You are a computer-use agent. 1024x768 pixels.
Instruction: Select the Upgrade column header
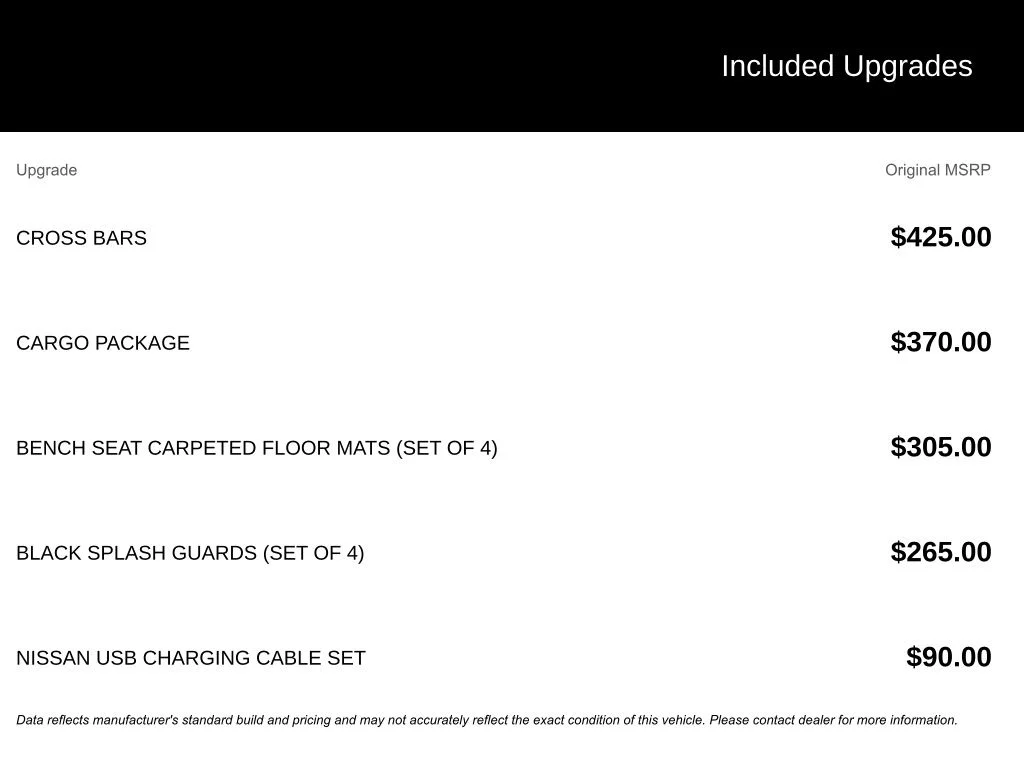tap(46, 170)
